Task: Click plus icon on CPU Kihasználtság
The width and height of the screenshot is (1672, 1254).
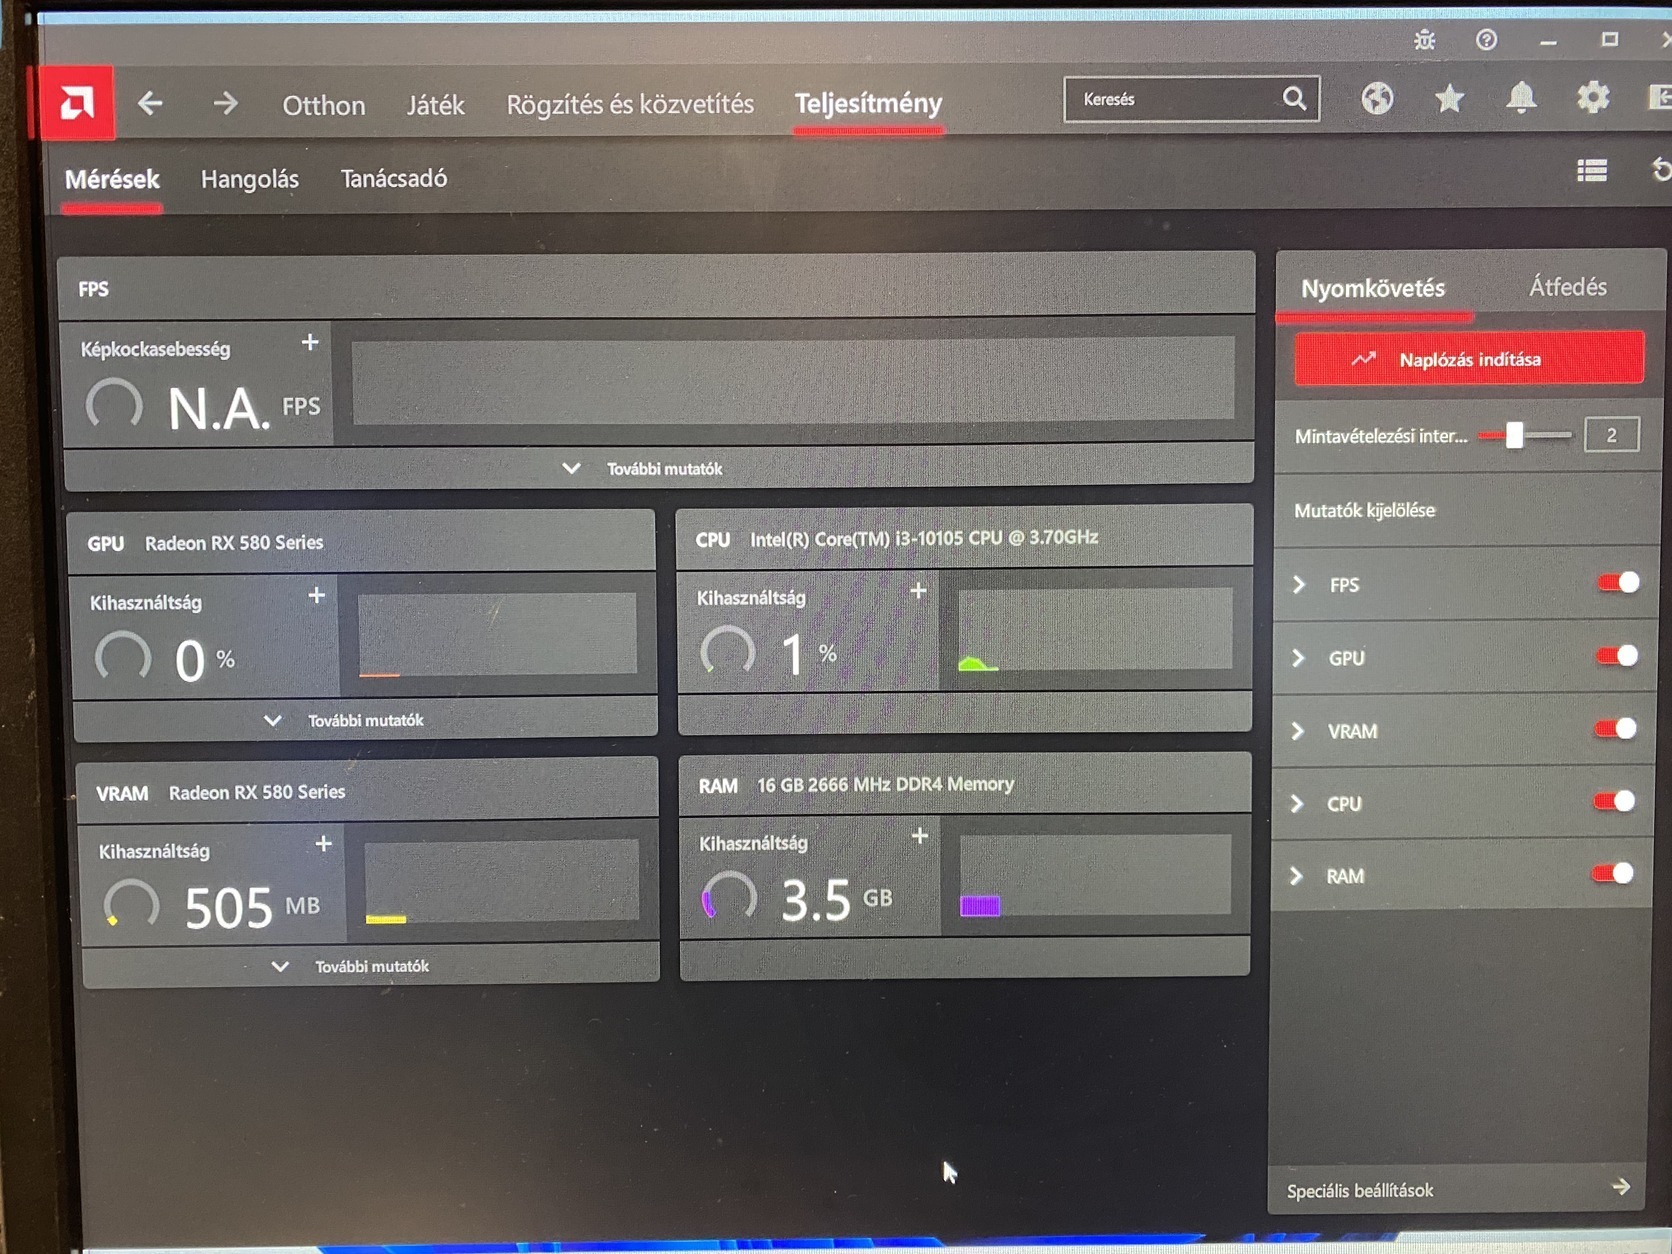Action: (918, 591)
